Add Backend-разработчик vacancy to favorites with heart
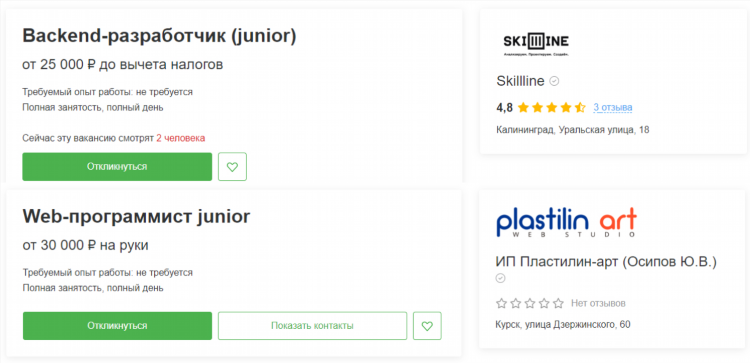The image size is (750, 363). (232, 167)
